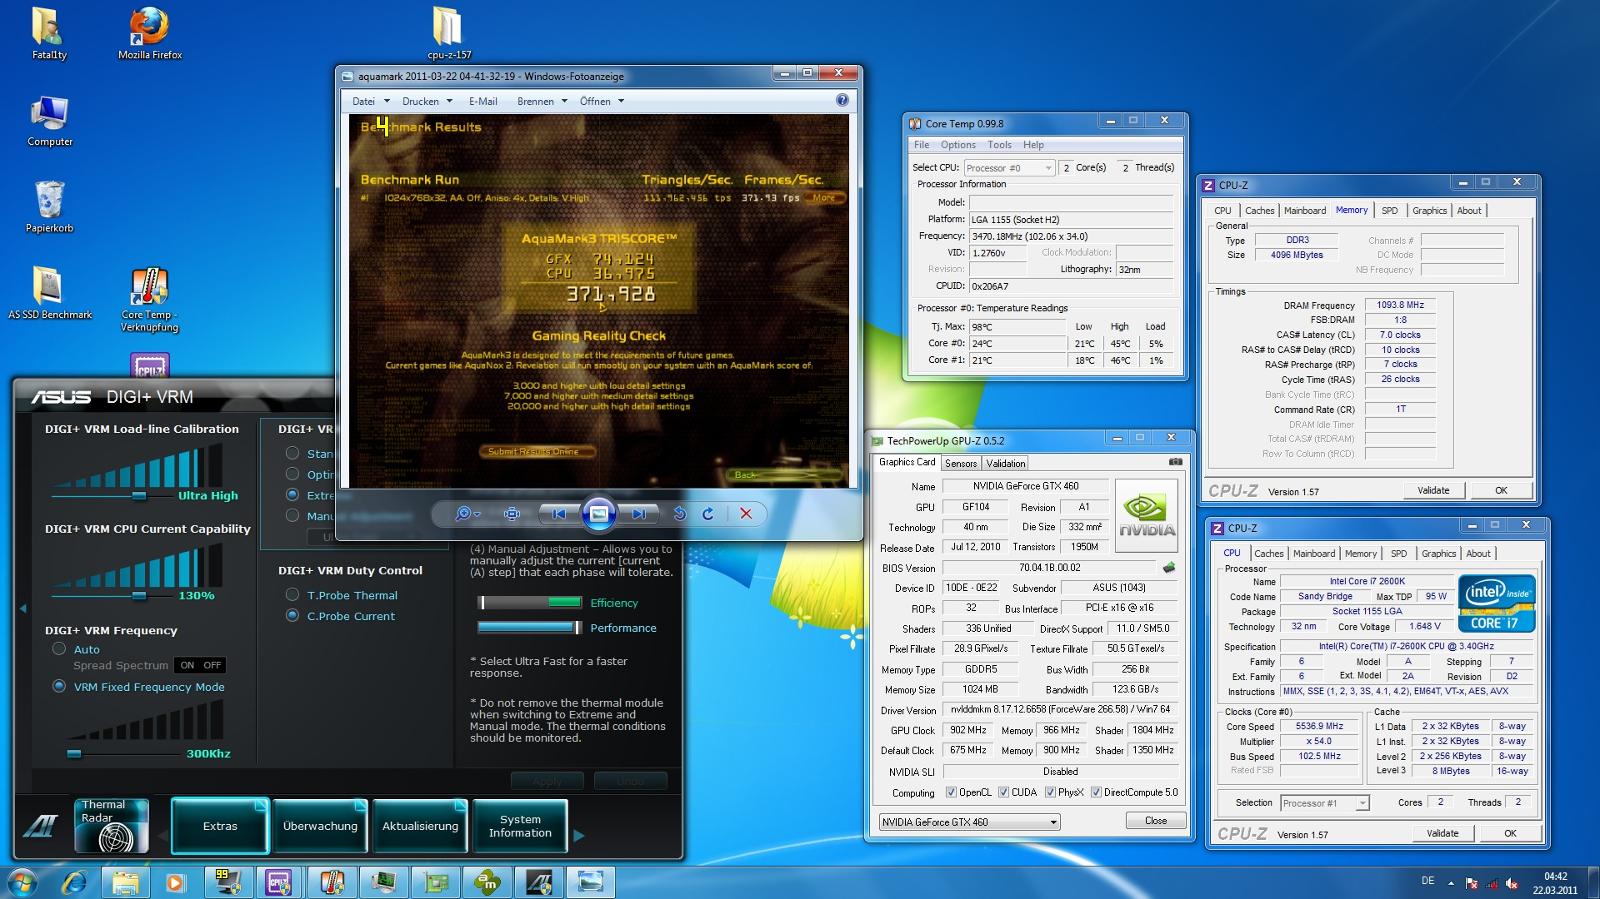Open the GPU selector dropdown in GPU-Z

tap(969, 822)
